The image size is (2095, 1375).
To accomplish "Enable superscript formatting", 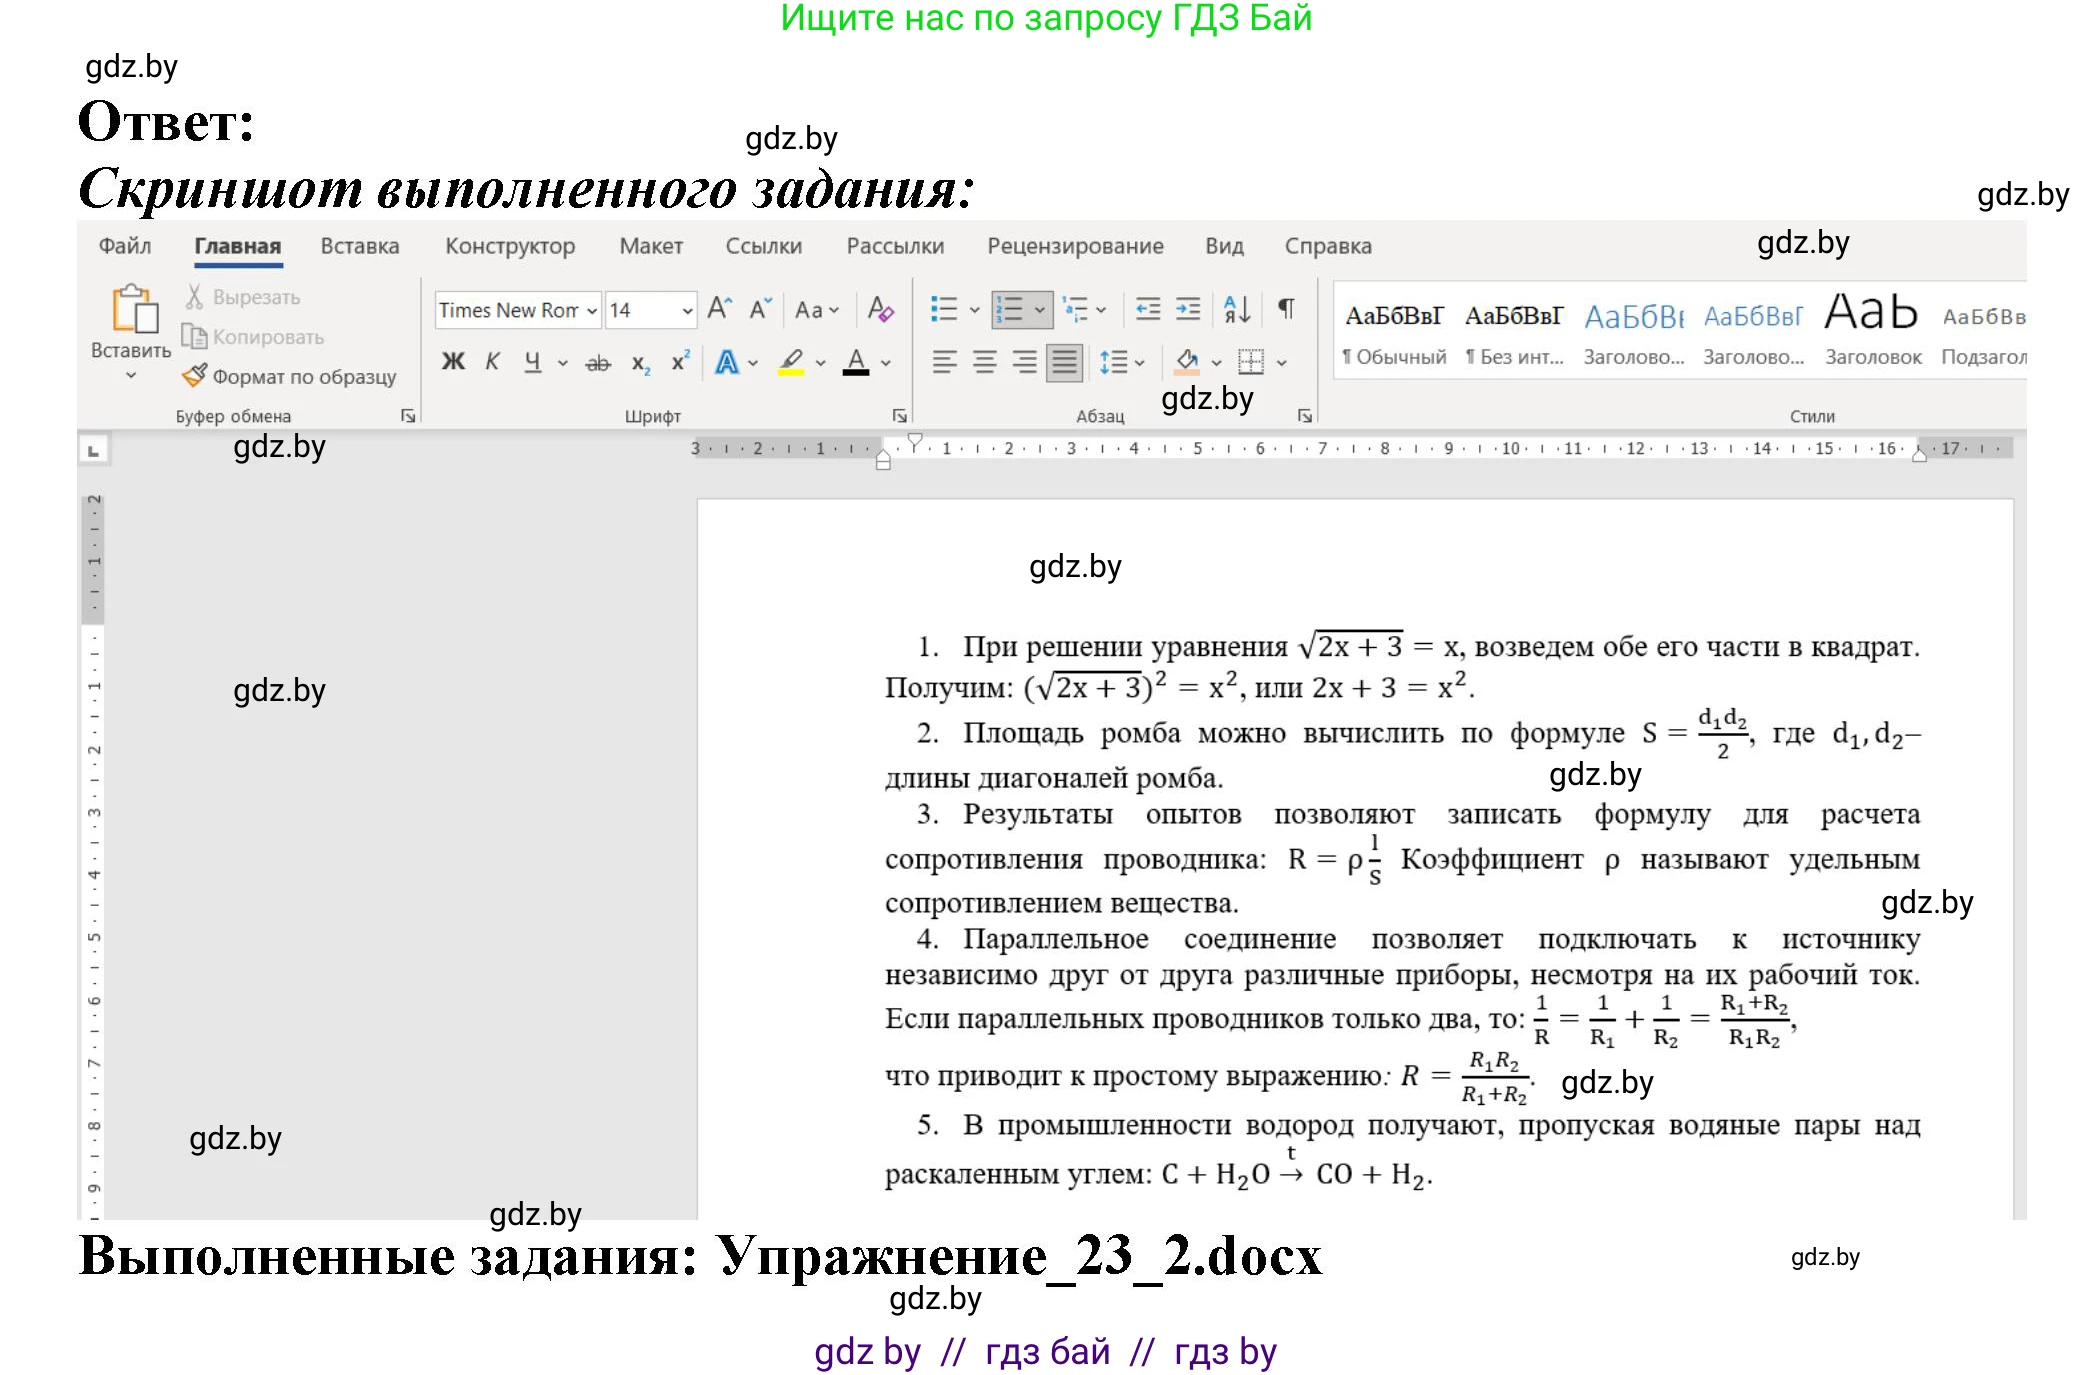I will pos(679,361).
